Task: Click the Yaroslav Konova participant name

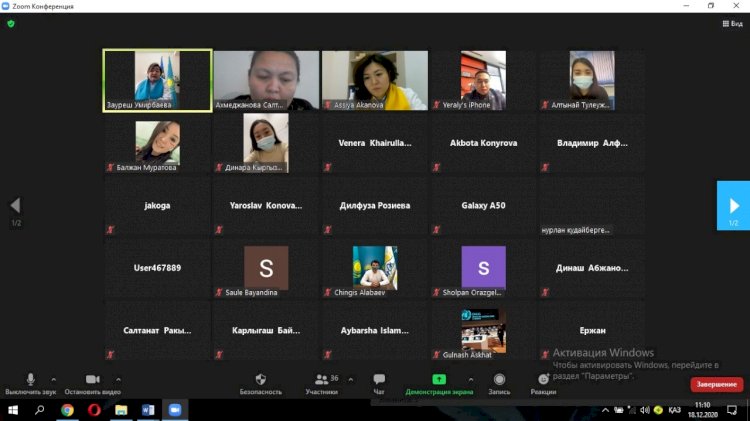Action: pos(265,205)
